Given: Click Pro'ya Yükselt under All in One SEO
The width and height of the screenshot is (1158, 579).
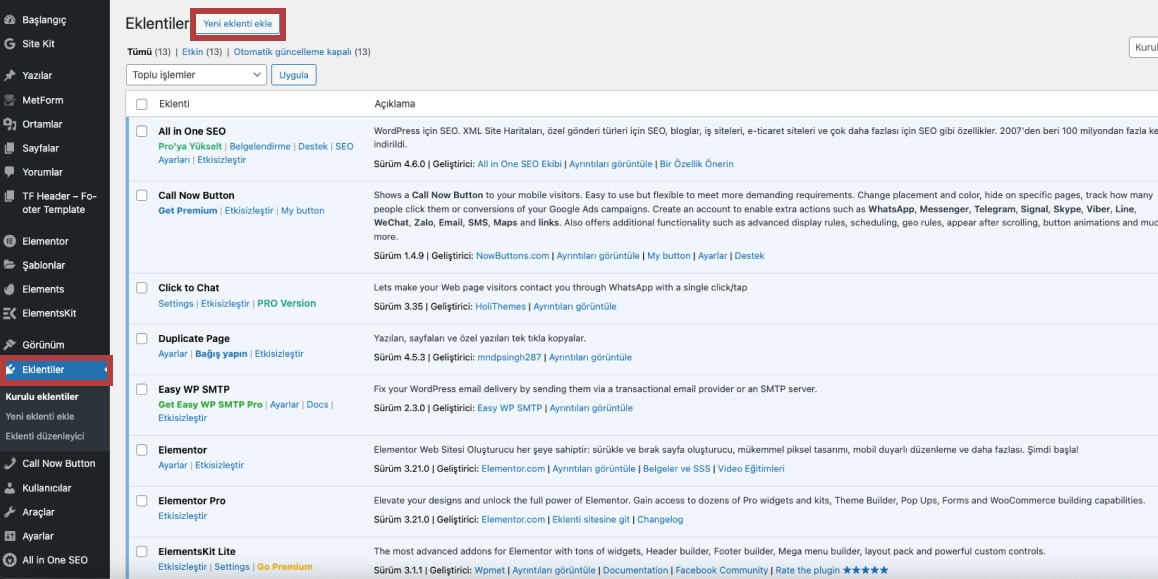Looking at the screenshot, I should click(190, 146).
